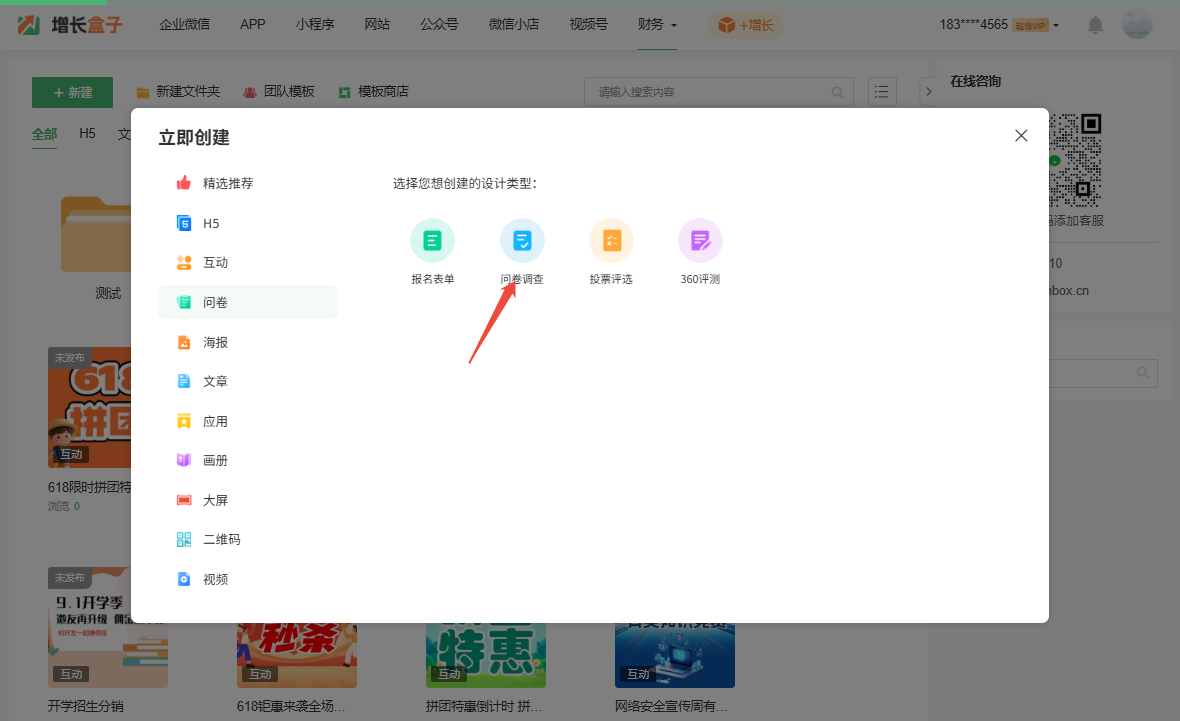
Task: Choose the 问卷调查 survey icon
Action: [x=522, y=241]
